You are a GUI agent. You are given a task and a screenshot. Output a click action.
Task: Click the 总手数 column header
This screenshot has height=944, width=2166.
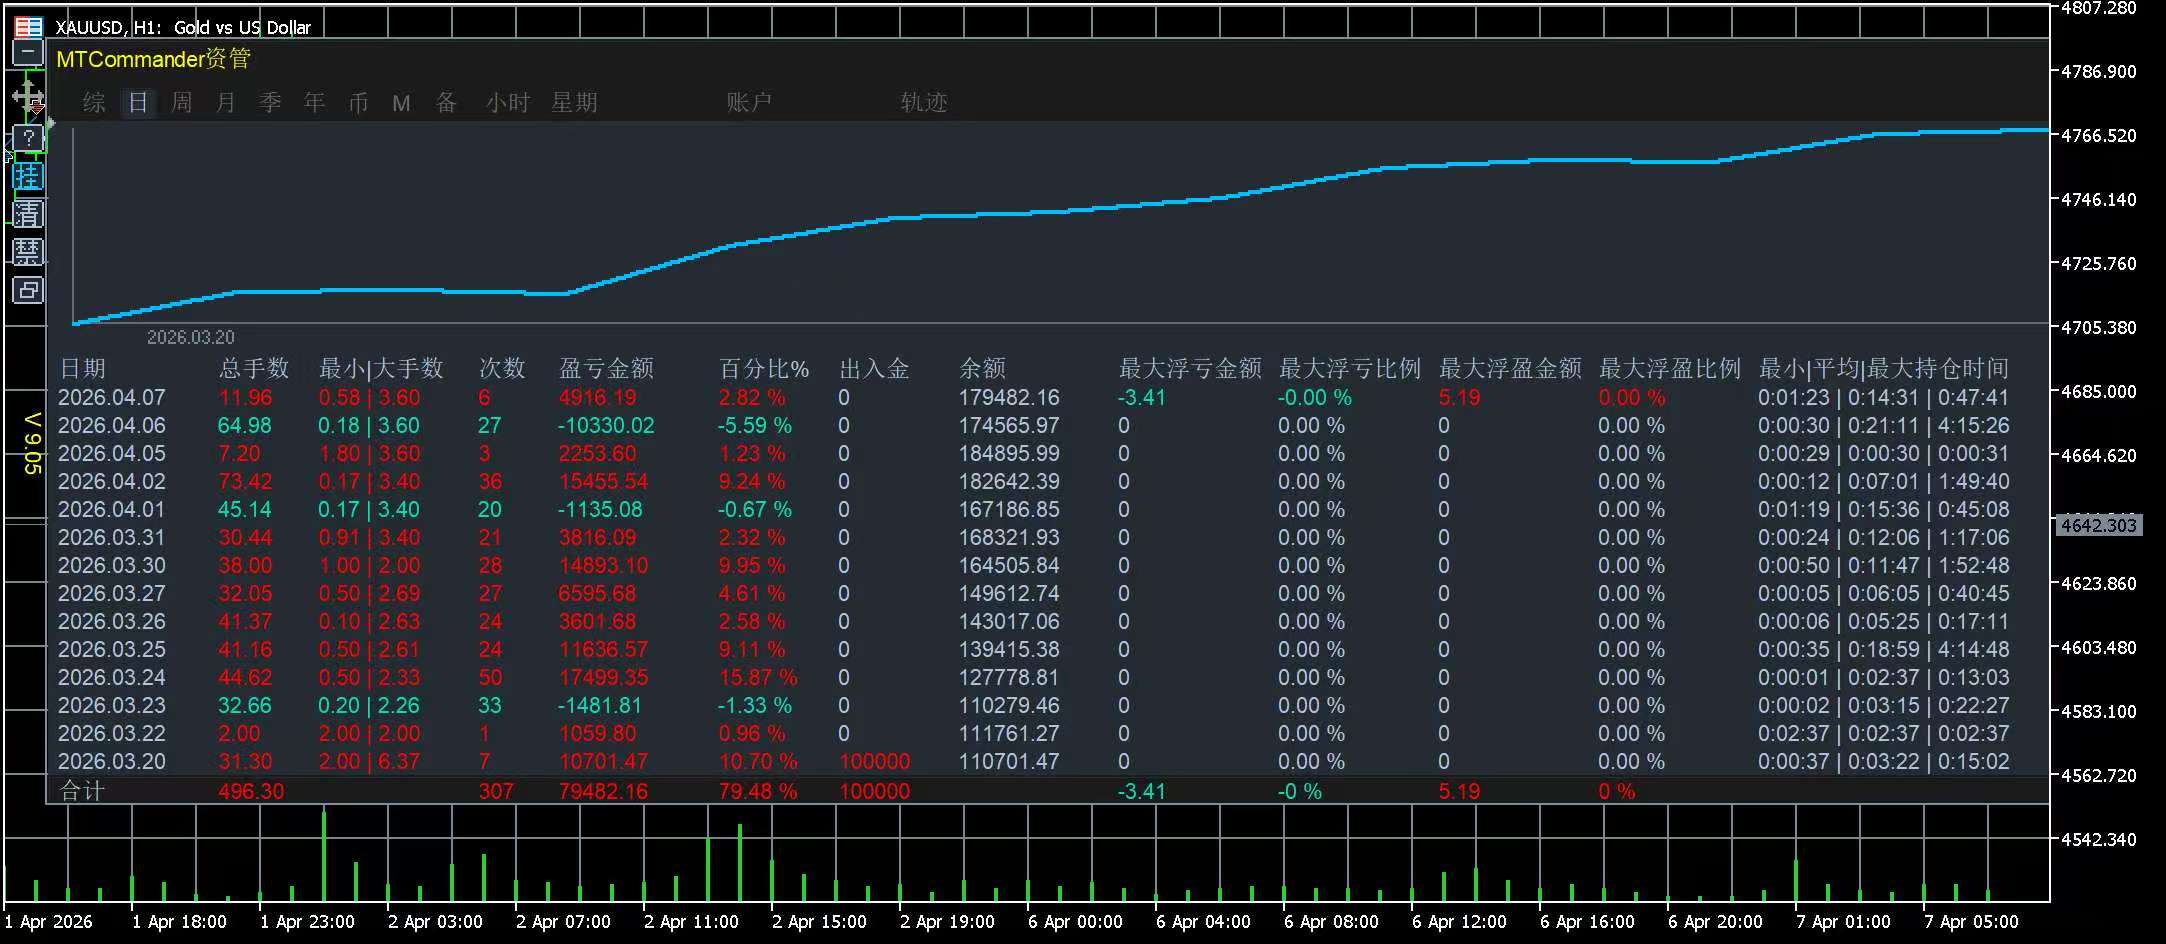pyautogui.click(x=254, y=368)
